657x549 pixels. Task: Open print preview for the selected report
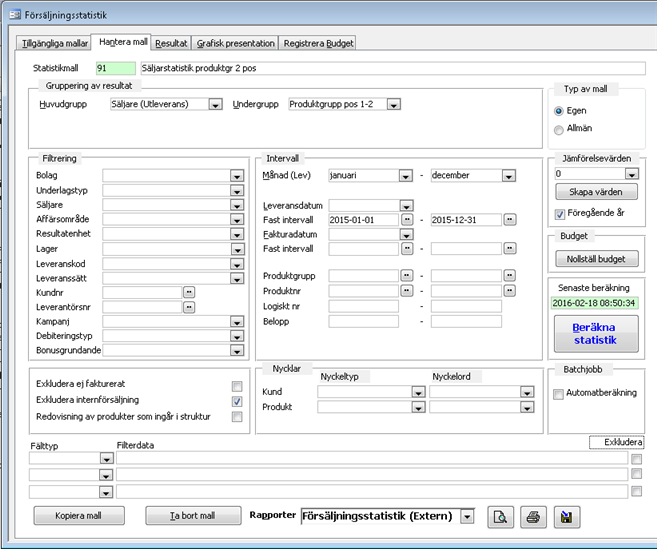pos(499,516)
